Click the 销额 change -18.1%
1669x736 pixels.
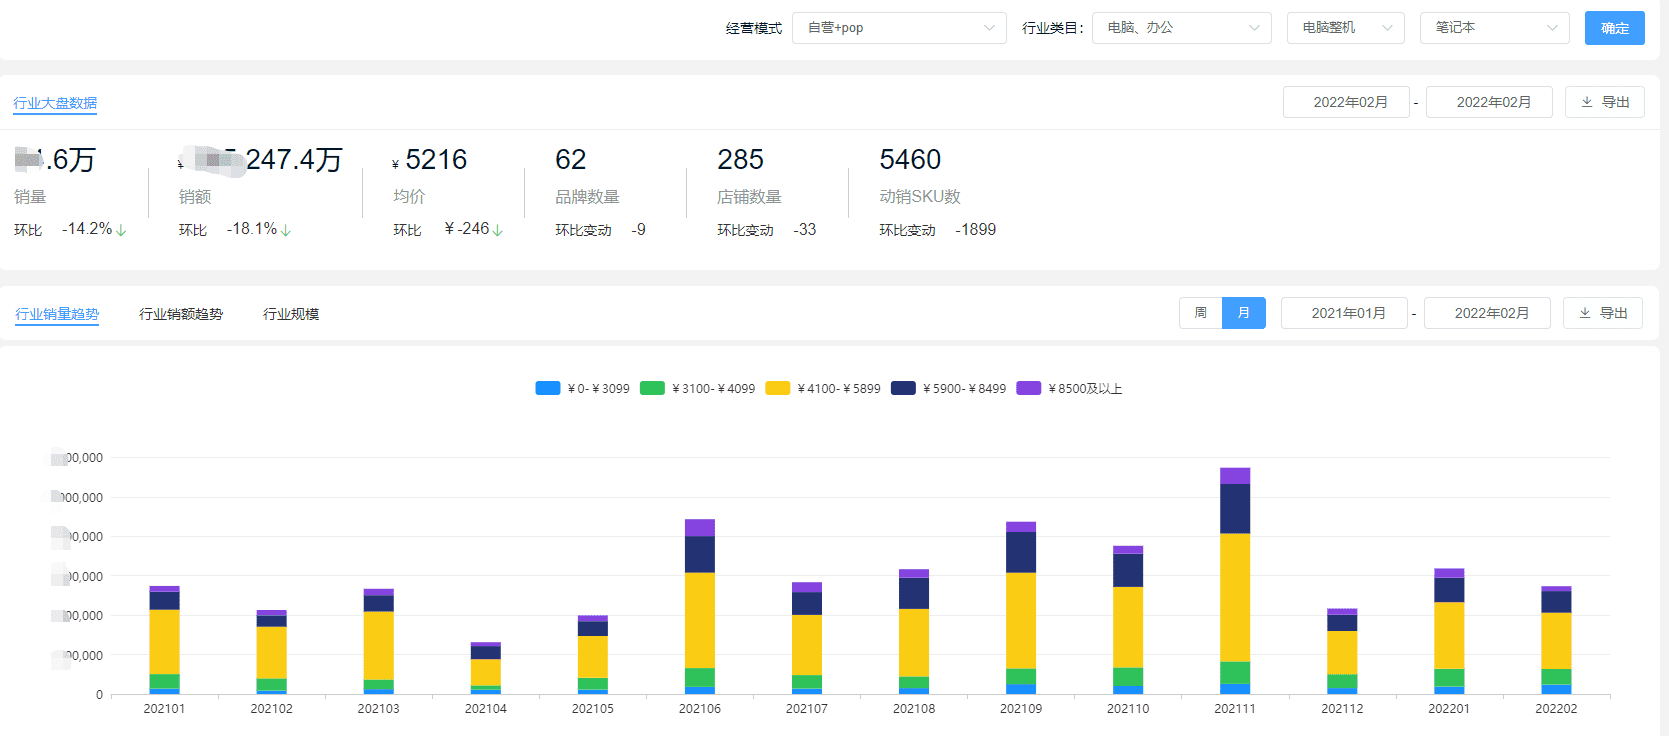tap(252, 229)
